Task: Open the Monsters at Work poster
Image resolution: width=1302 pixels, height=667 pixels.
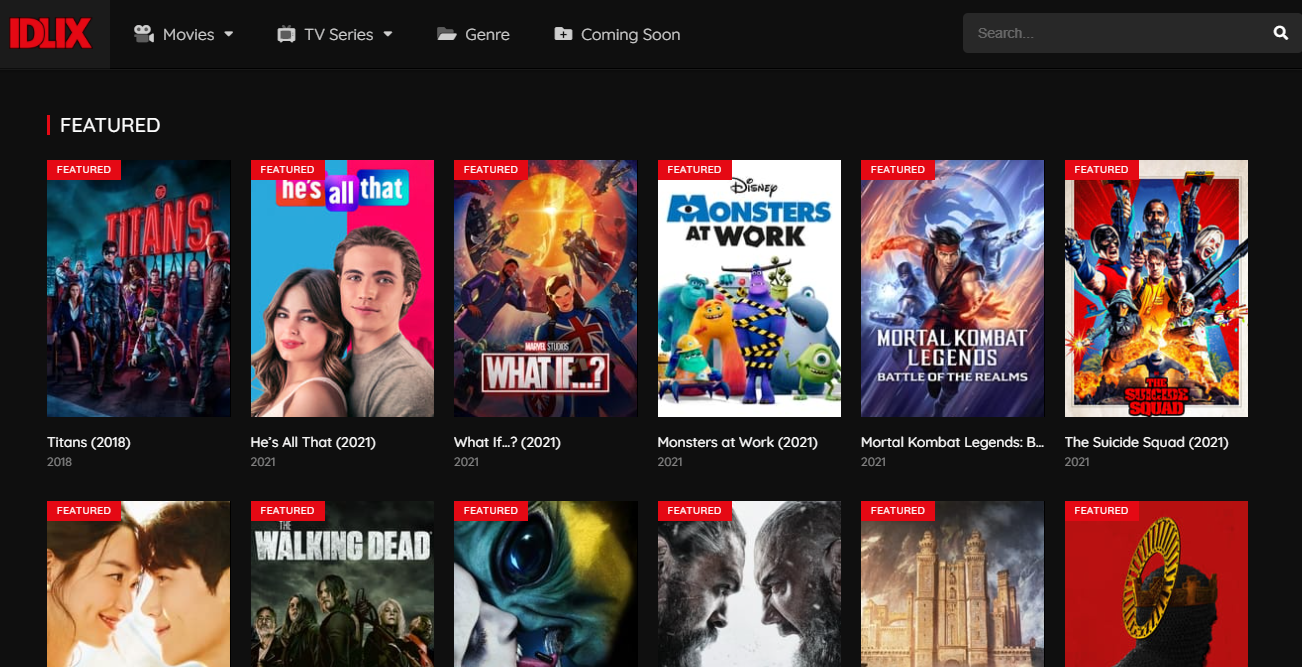Action: (749, 288)
